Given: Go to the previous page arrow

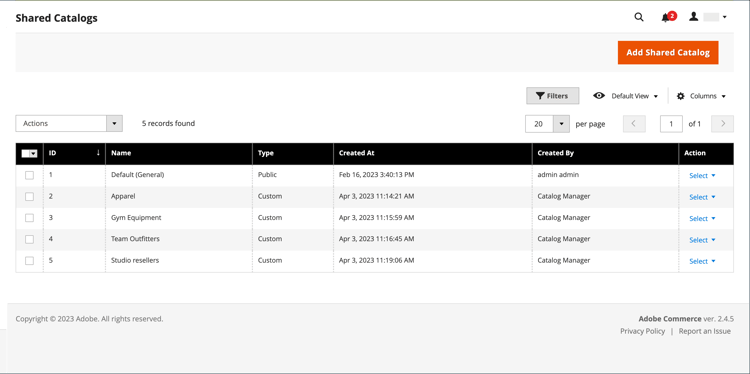Looking at the screenshot, I should tap(634, 124).
